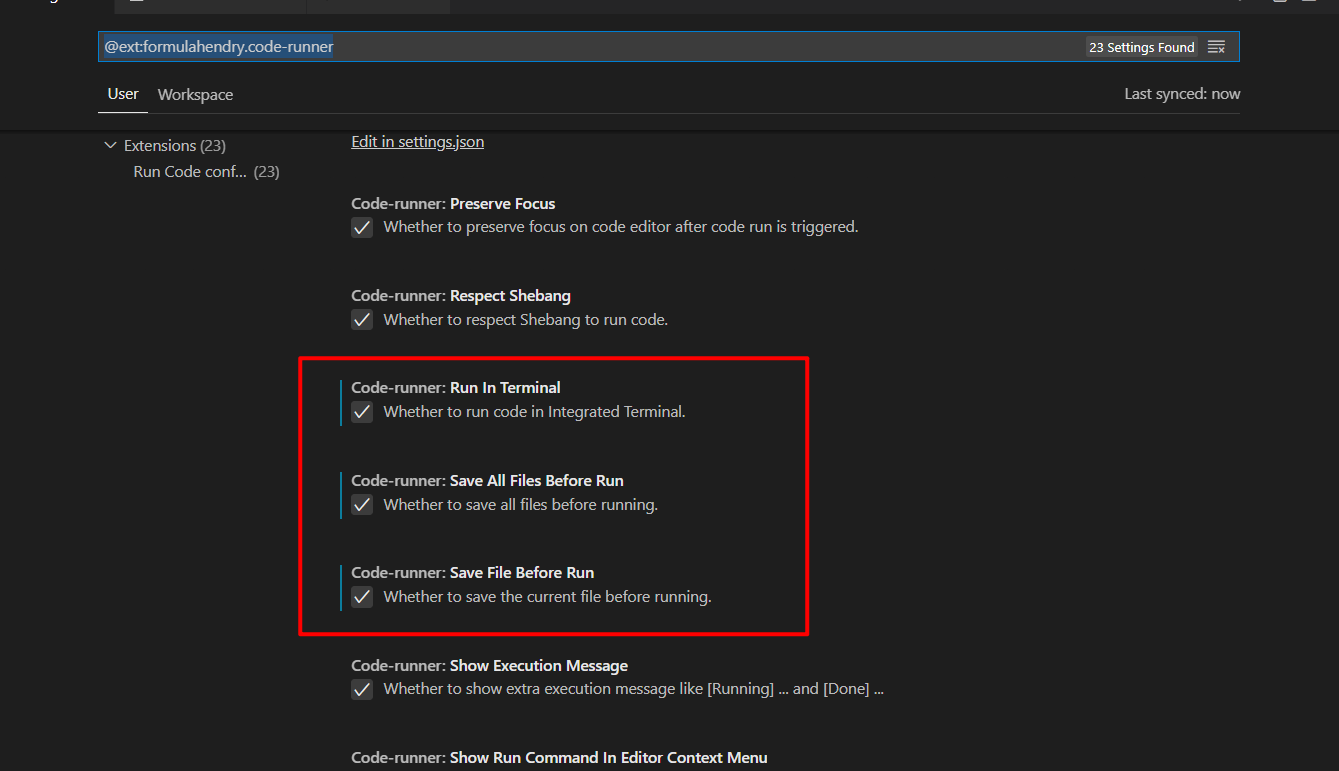Clear the settings search input icon
This screenshot has width=1339, height=771.
[x=1216, y=47]
